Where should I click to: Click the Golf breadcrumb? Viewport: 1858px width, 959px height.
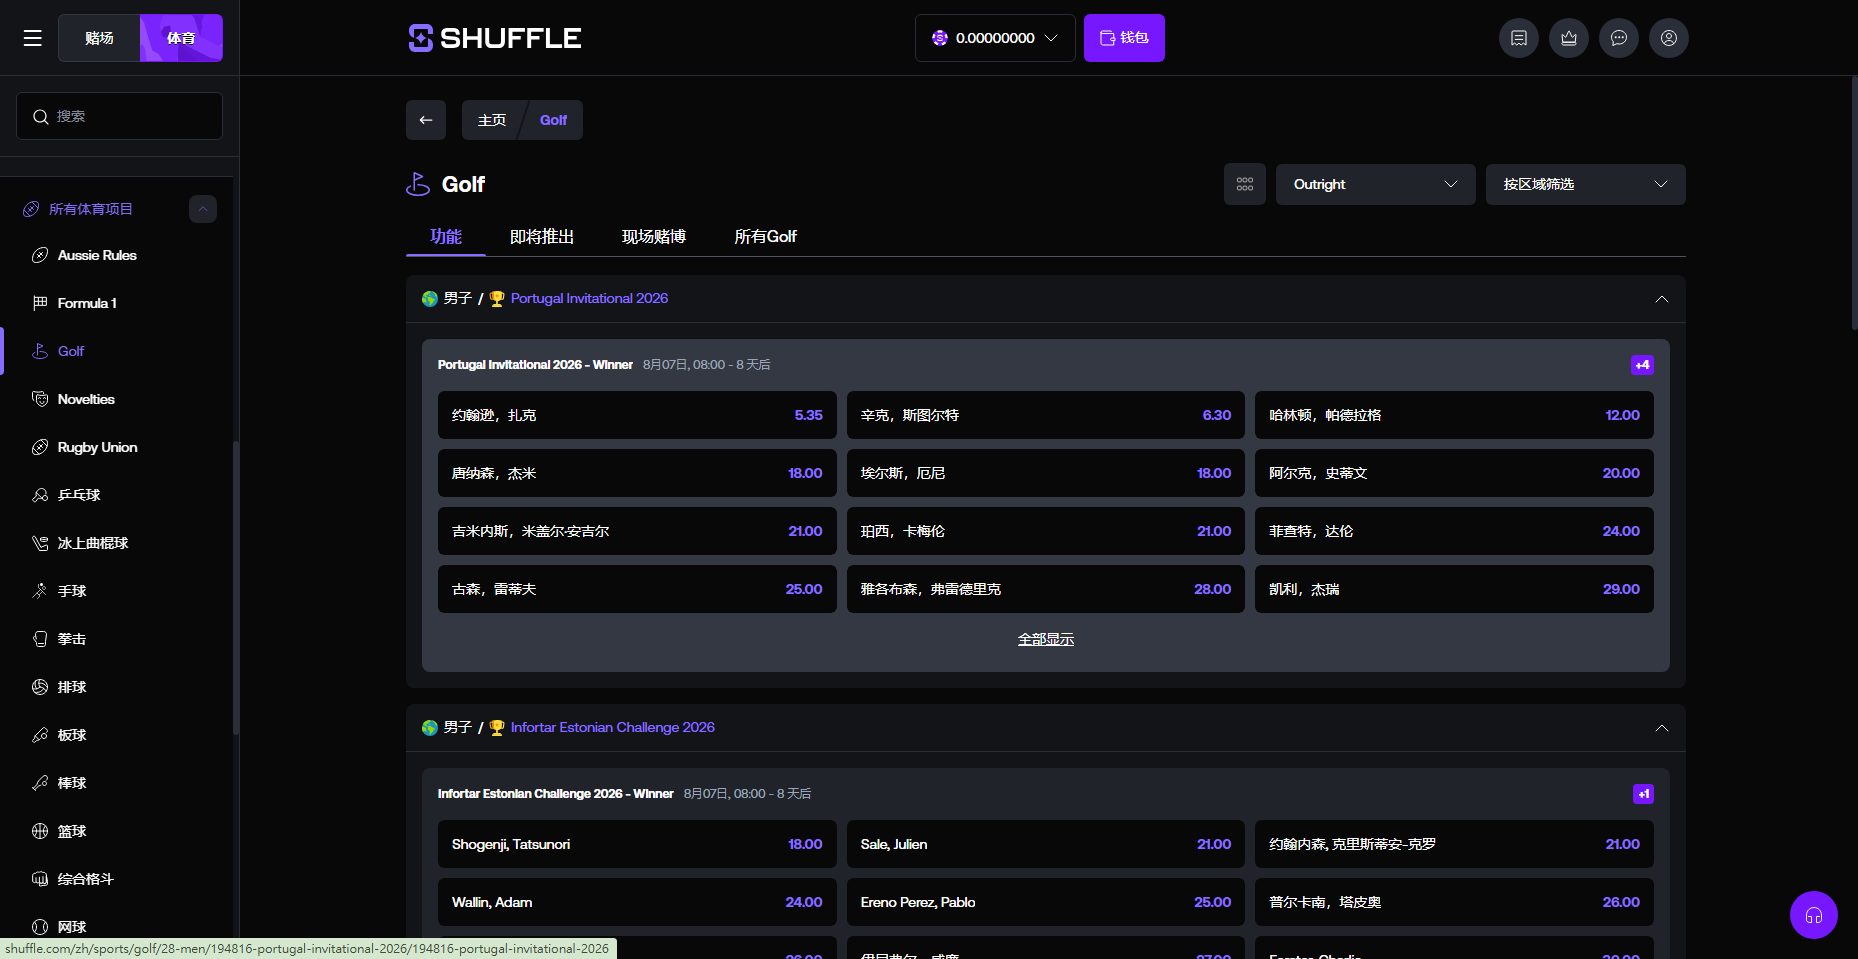554,120
